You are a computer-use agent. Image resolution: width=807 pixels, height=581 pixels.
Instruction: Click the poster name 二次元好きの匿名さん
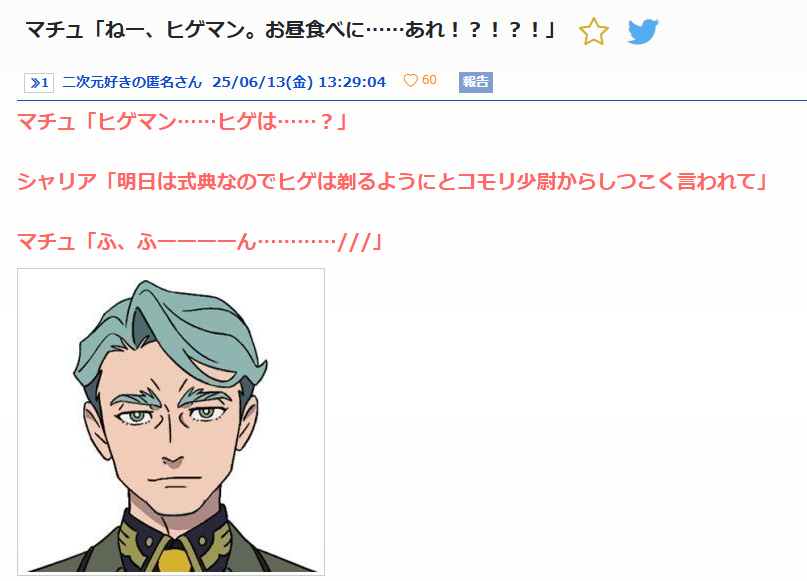pyautogui.click(x=132, y=82)
